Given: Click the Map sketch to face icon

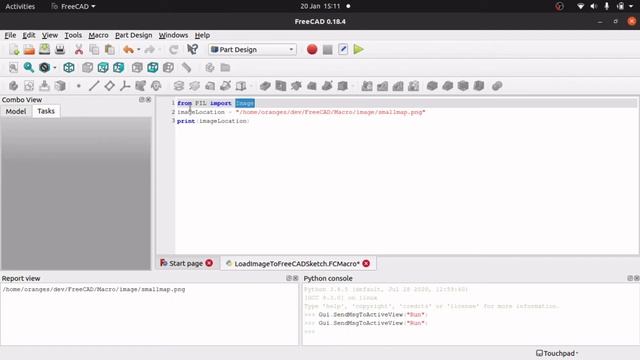Looking at the screenshot, I should (60, 86).
